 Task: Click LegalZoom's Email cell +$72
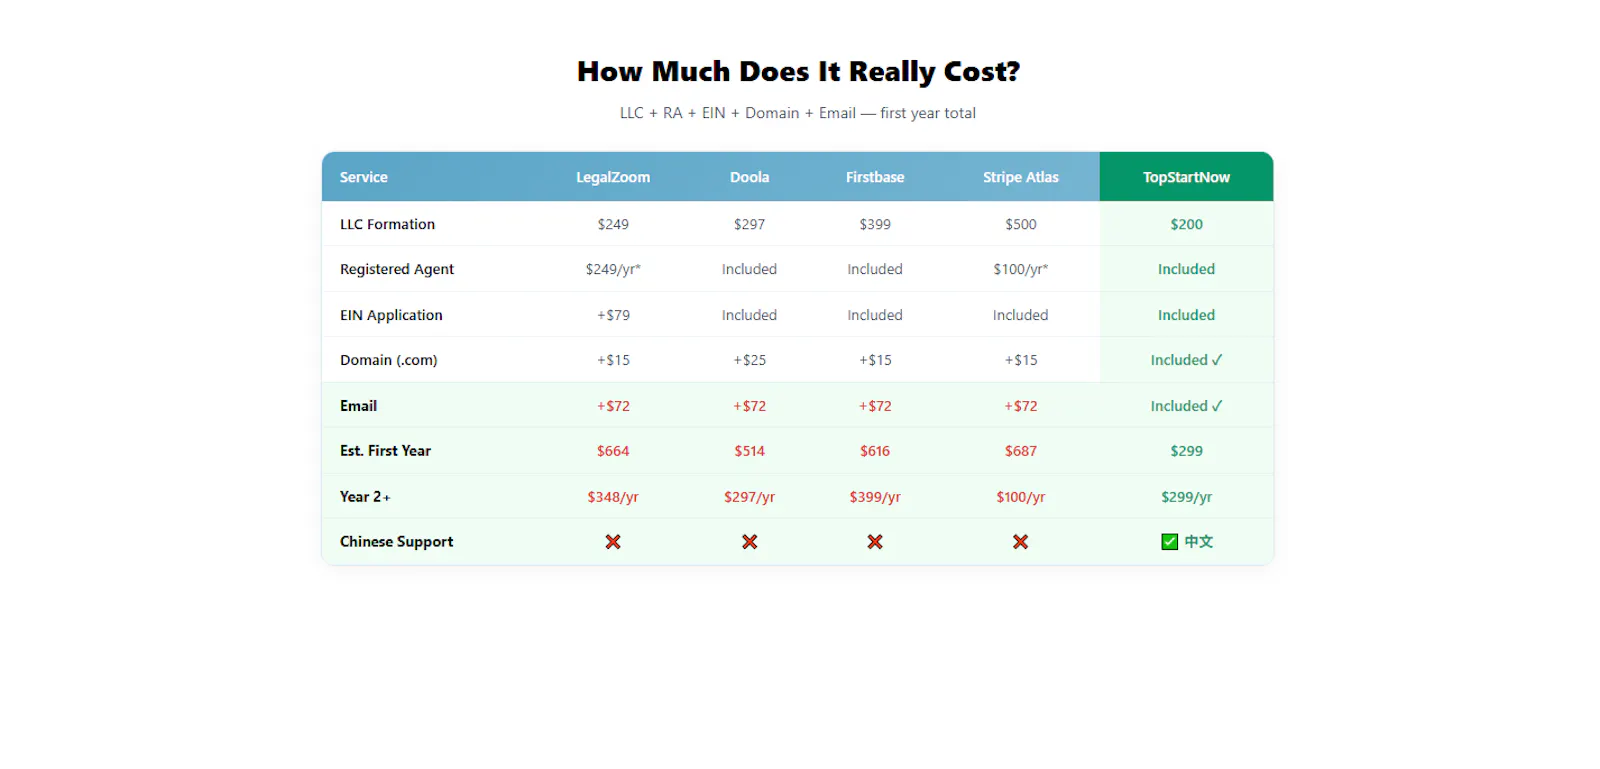coord(613,406)
